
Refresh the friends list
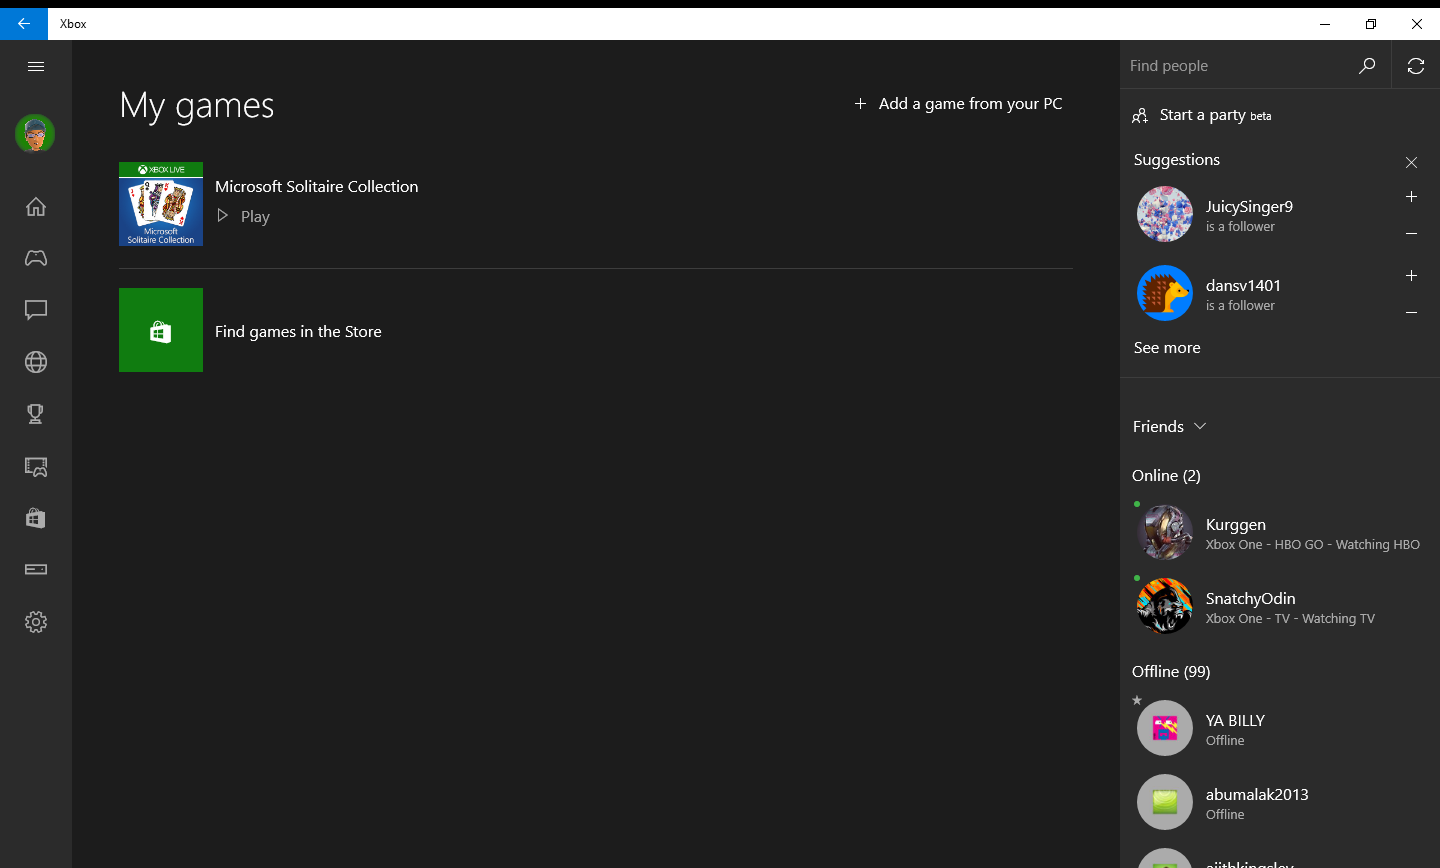(1416, 66)
